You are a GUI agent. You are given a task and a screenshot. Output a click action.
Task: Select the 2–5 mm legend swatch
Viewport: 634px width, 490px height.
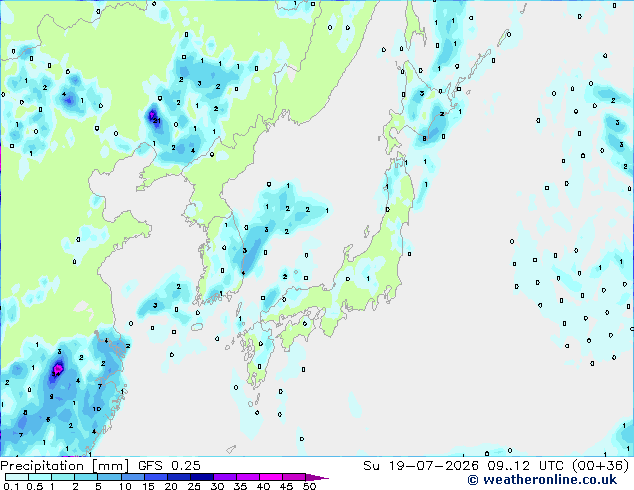click(86, 477)
